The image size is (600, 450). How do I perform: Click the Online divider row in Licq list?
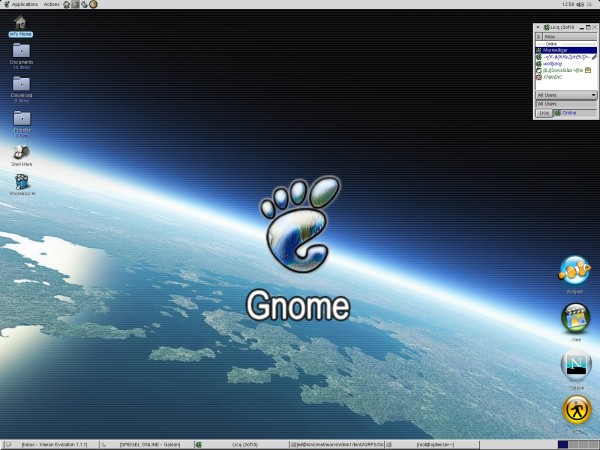point(566,44)
